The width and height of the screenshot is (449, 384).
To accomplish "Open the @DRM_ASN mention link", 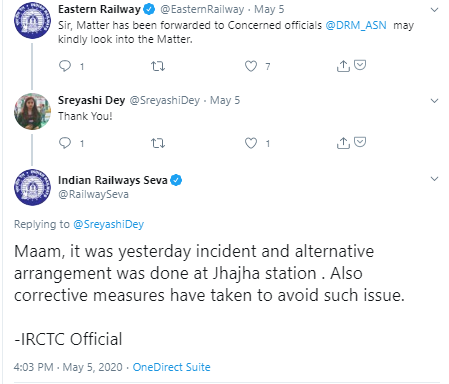I will coord(356,25).
